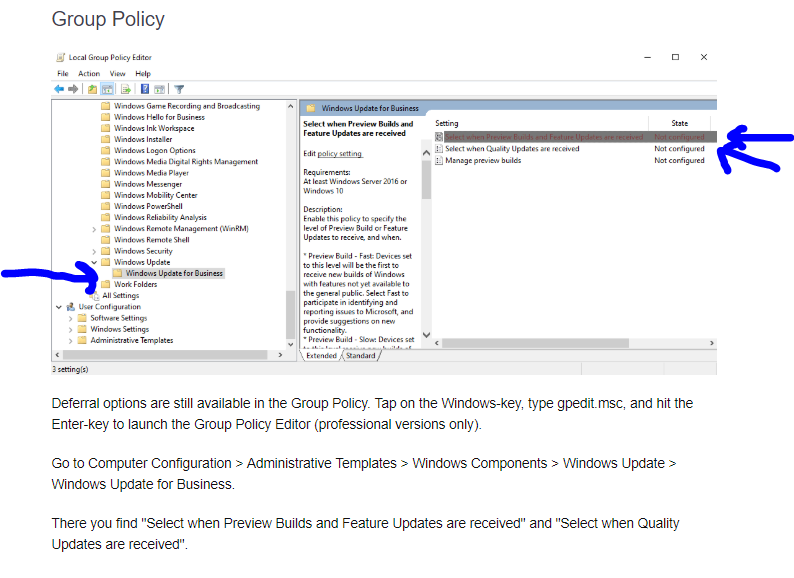Click the Back arrow toolbar icon

click(59, 89)
